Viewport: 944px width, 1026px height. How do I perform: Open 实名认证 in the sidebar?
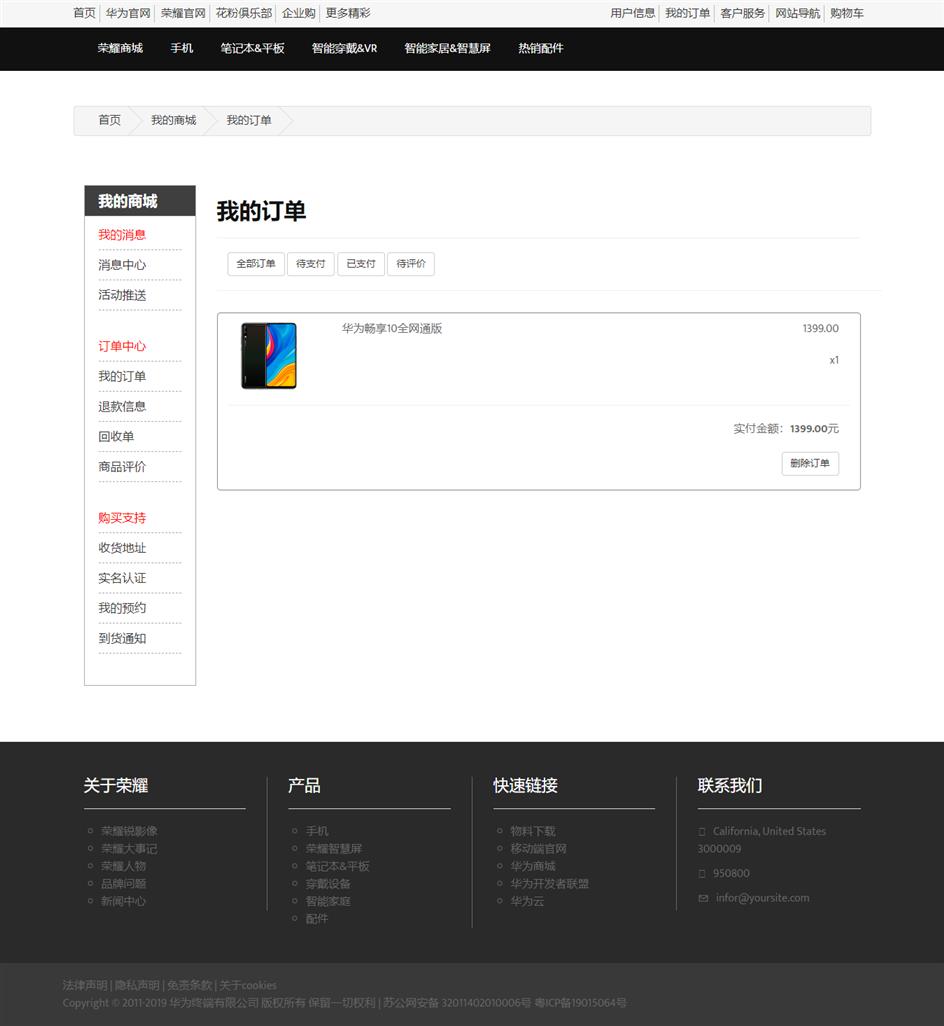122,578
